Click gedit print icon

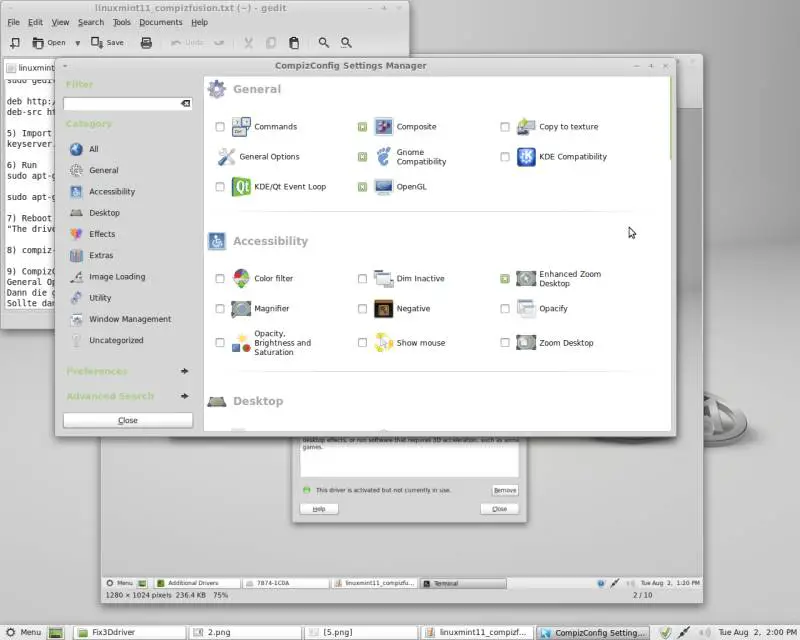[146, 43]
